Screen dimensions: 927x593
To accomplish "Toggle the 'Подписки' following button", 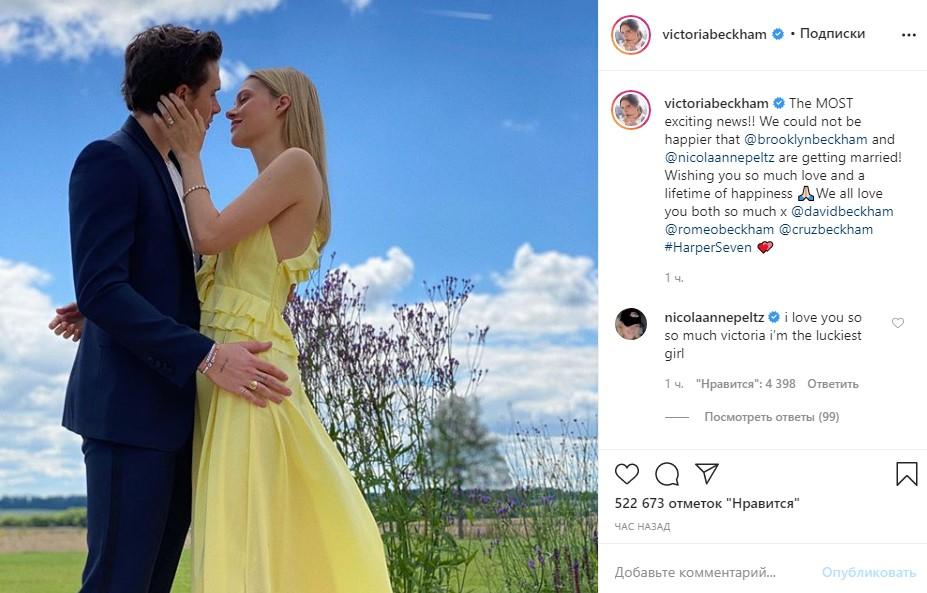I will click(832, 34).
